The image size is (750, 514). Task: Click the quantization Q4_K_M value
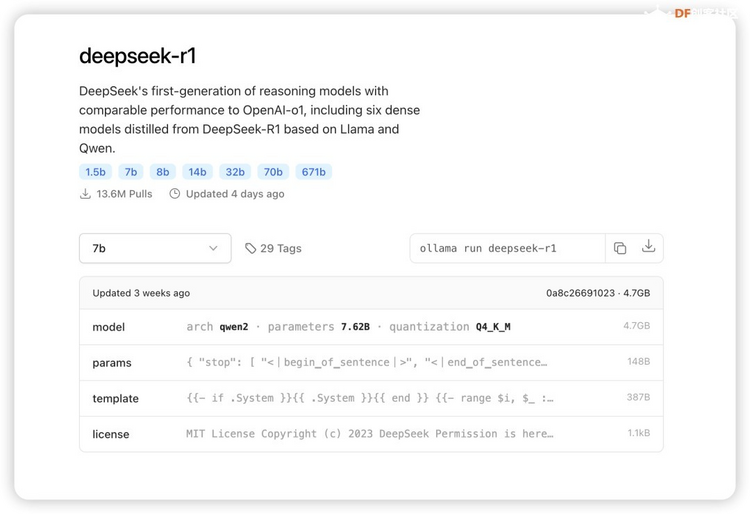(450, 327)
